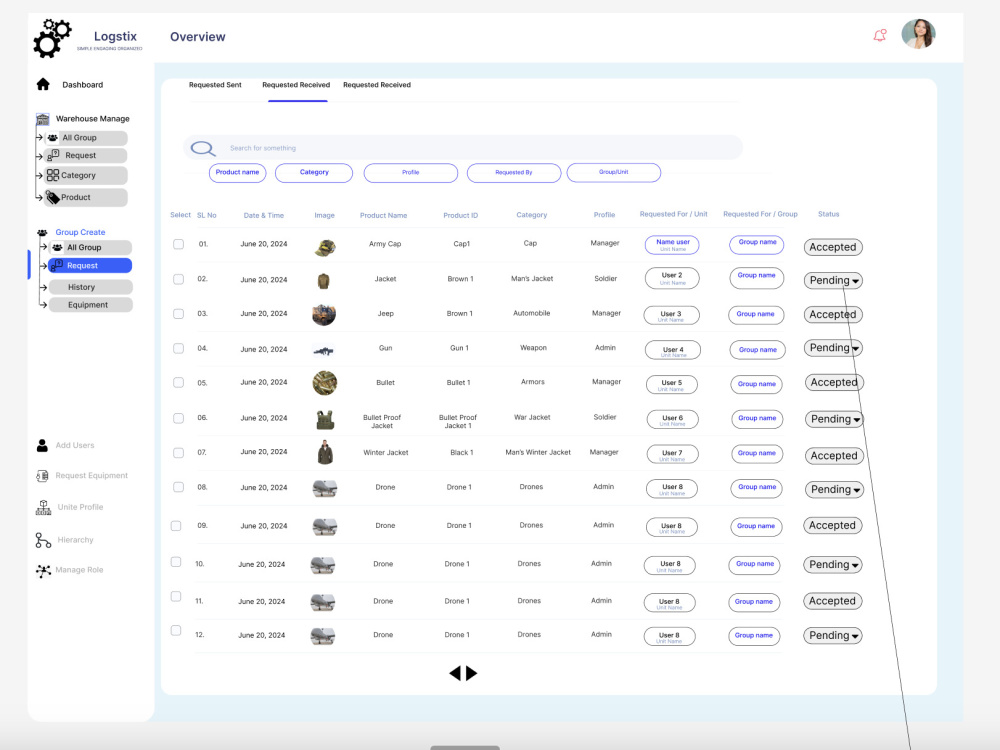Select row 05 Bullet checkbox
The width and height of the screenshot is (1000, 750).
[x=179, y=383]
